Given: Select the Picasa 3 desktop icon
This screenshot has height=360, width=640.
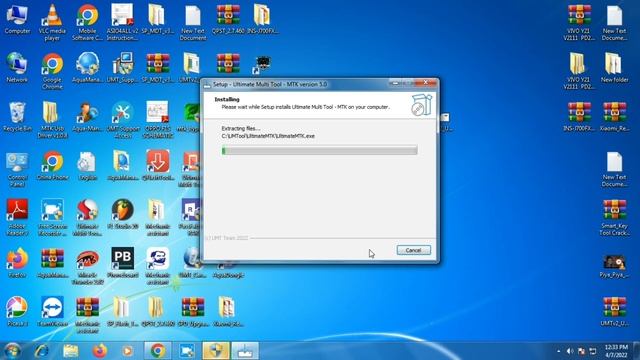Looking at the screenshot, I should (x=17, y=311).
